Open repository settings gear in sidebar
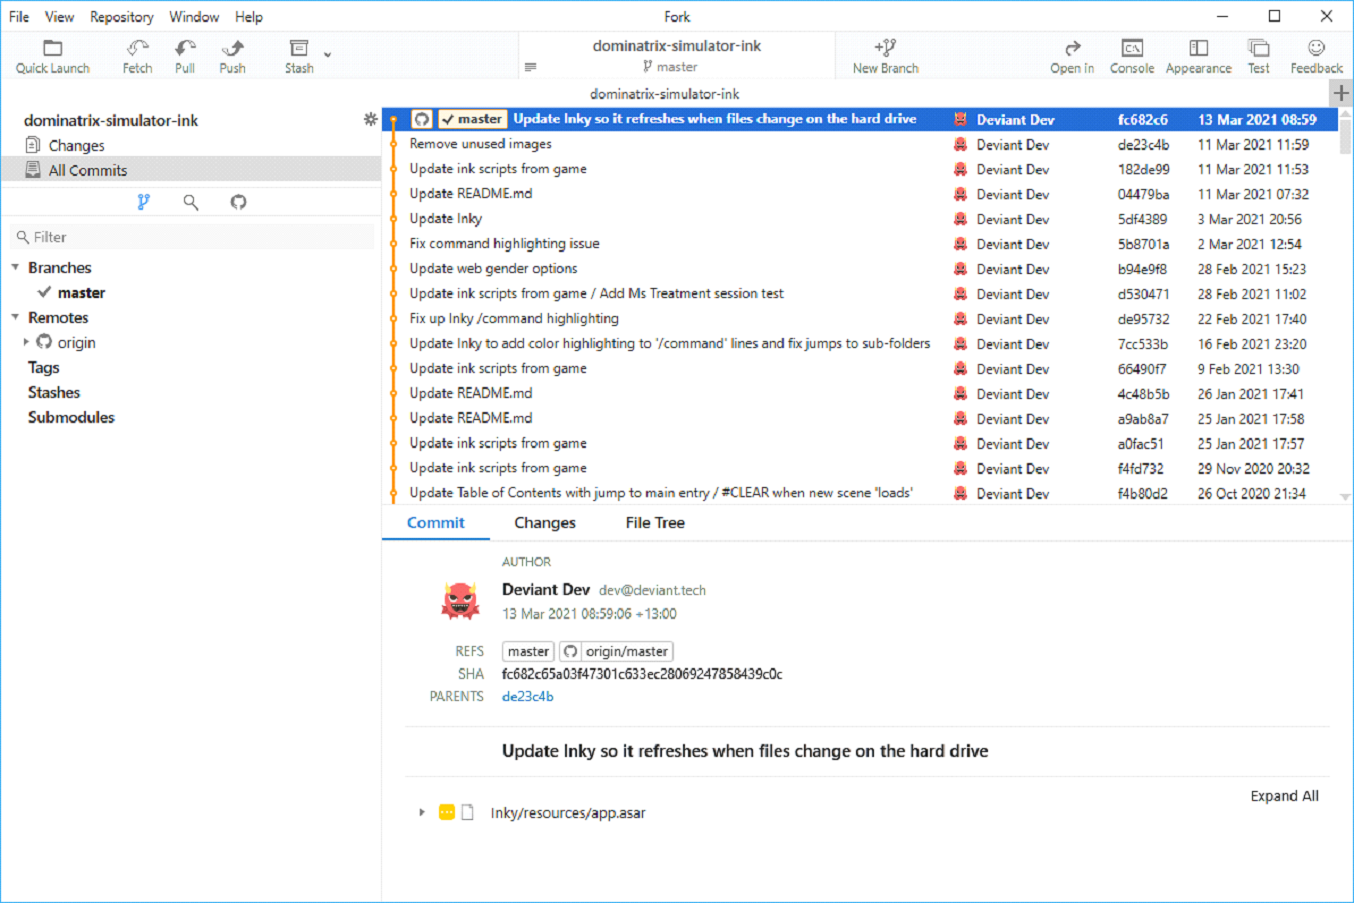 (370, 119)
